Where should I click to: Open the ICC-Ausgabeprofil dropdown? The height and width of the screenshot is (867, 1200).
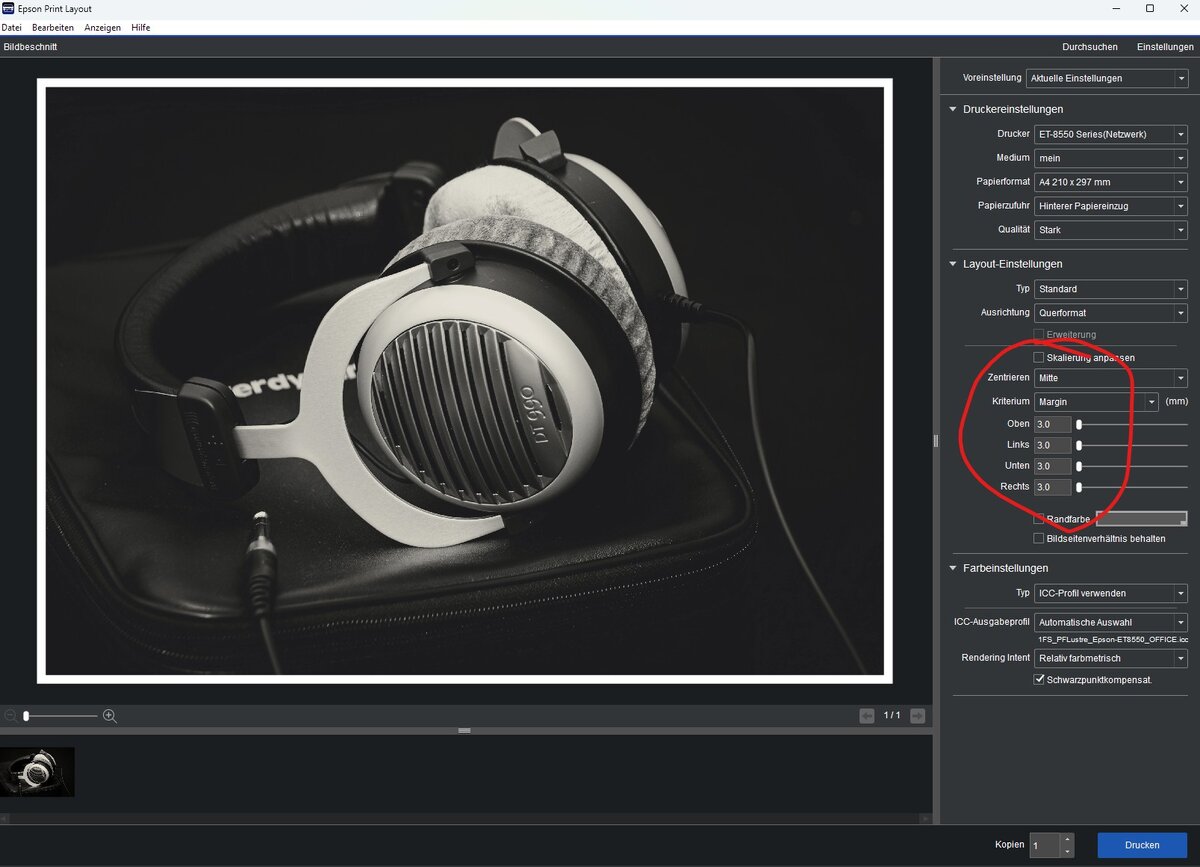coord(1110,622)
